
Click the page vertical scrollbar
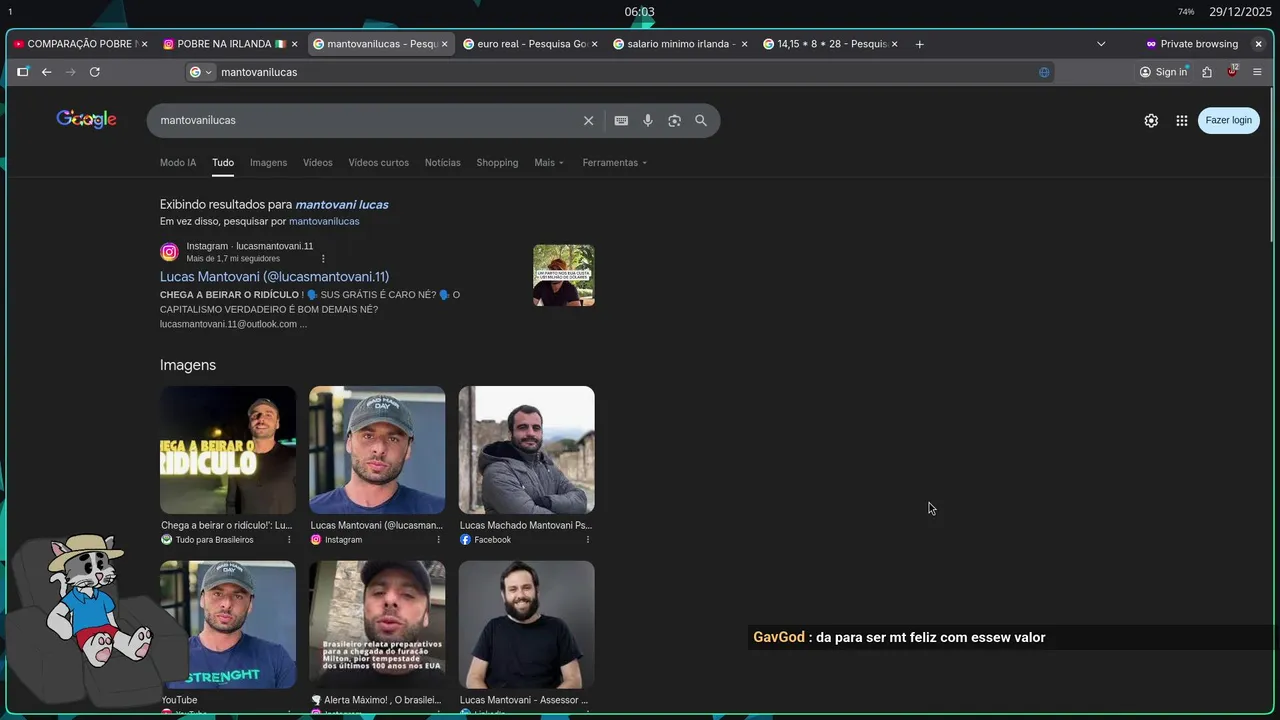pos(1272,165)
